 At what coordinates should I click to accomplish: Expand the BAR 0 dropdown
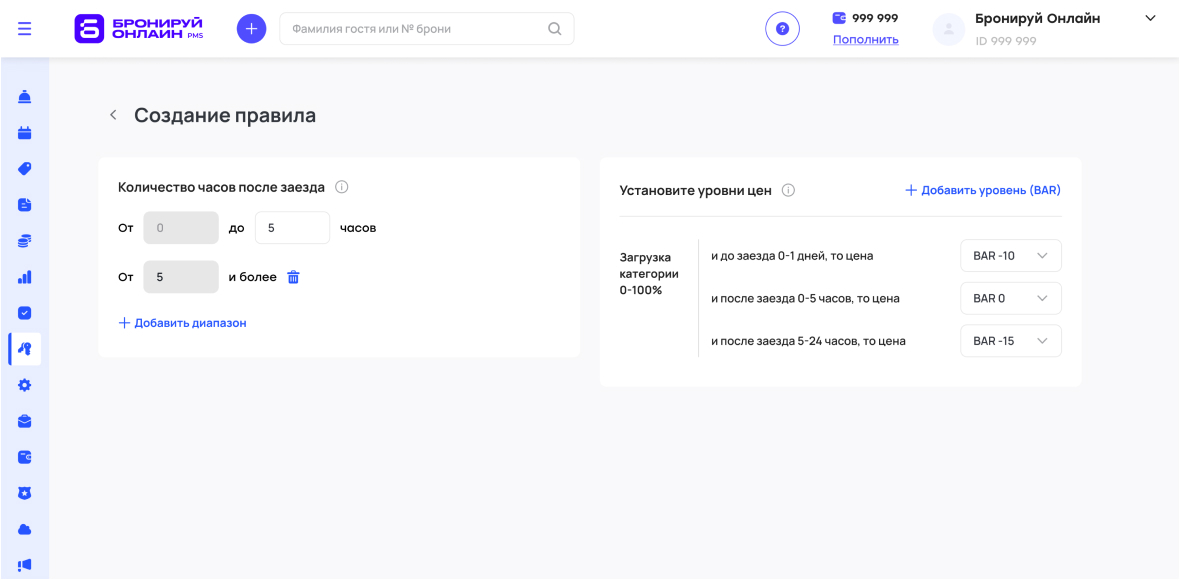[x=1010, y=298]
